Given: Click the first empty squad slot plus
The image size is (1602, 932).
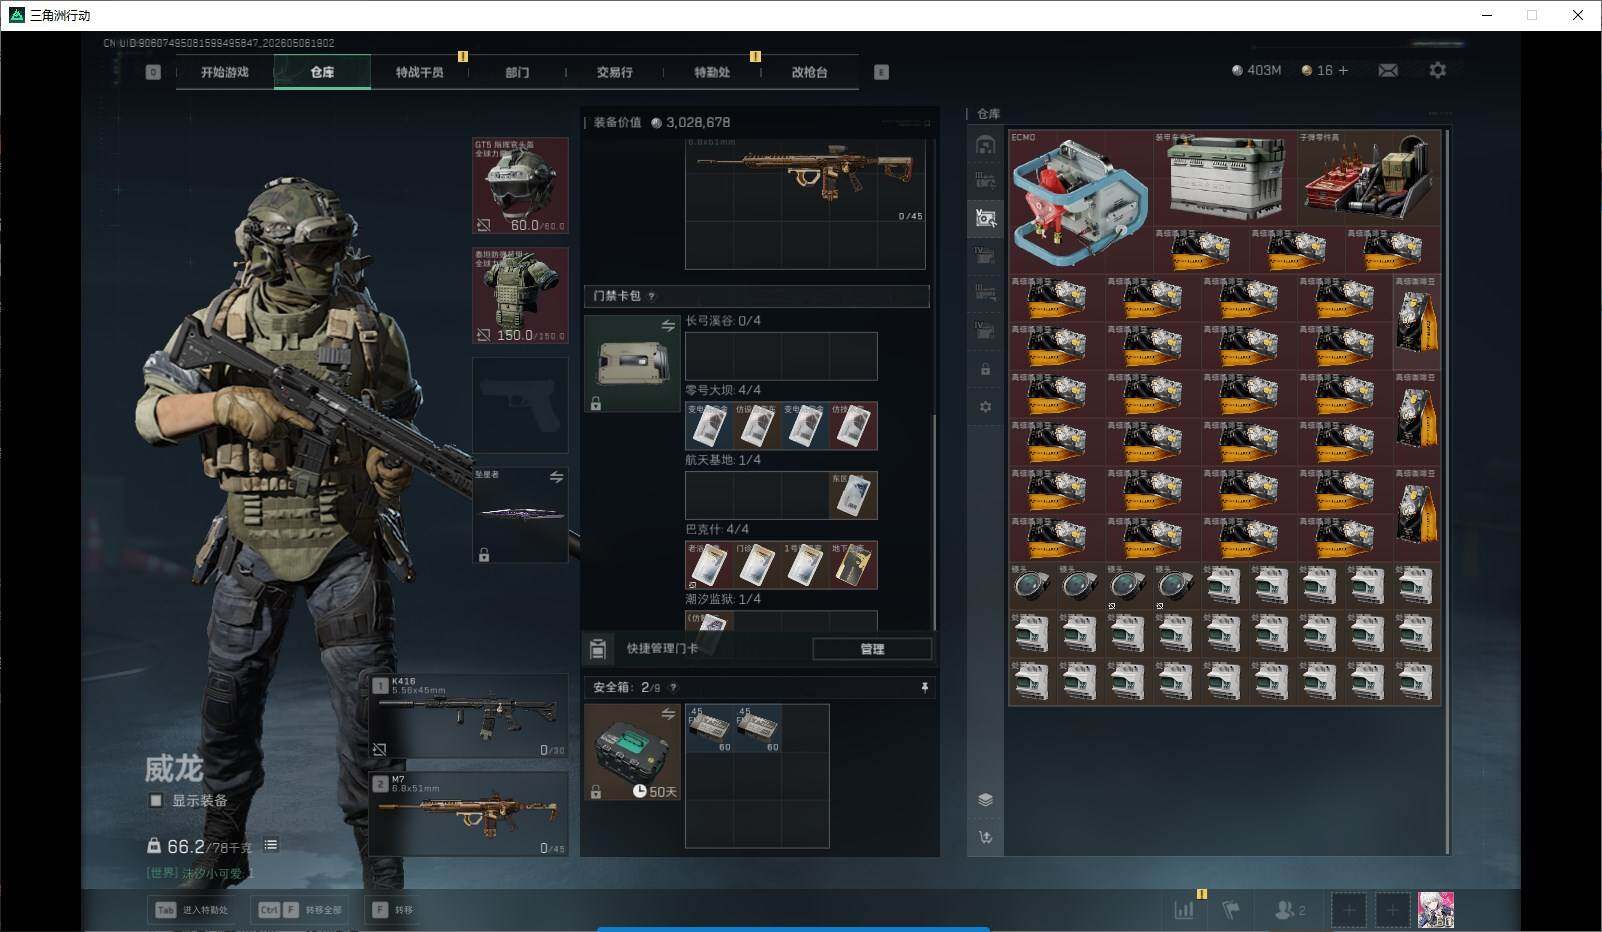Looking at the screenshot, I should point(1348,910).
